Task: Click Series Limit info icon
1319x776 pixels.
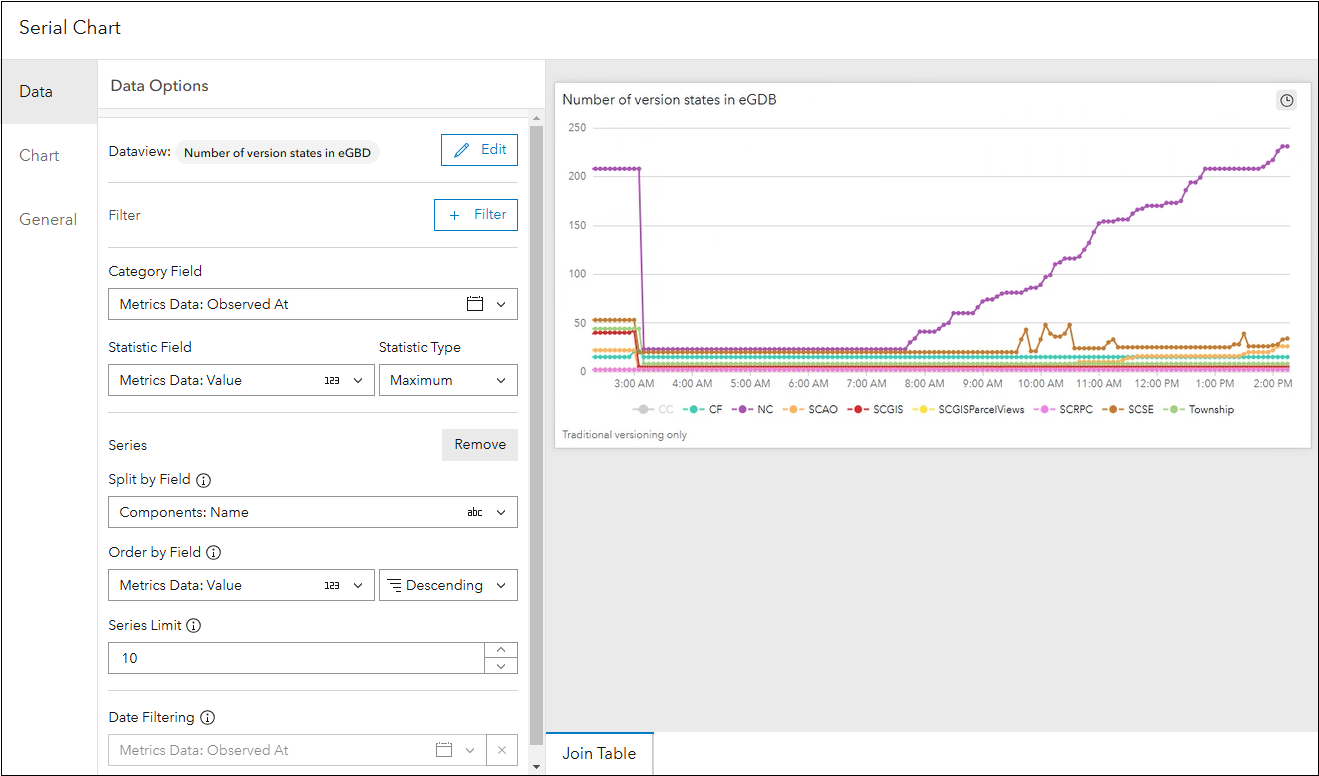Action: tap(194, 626)
